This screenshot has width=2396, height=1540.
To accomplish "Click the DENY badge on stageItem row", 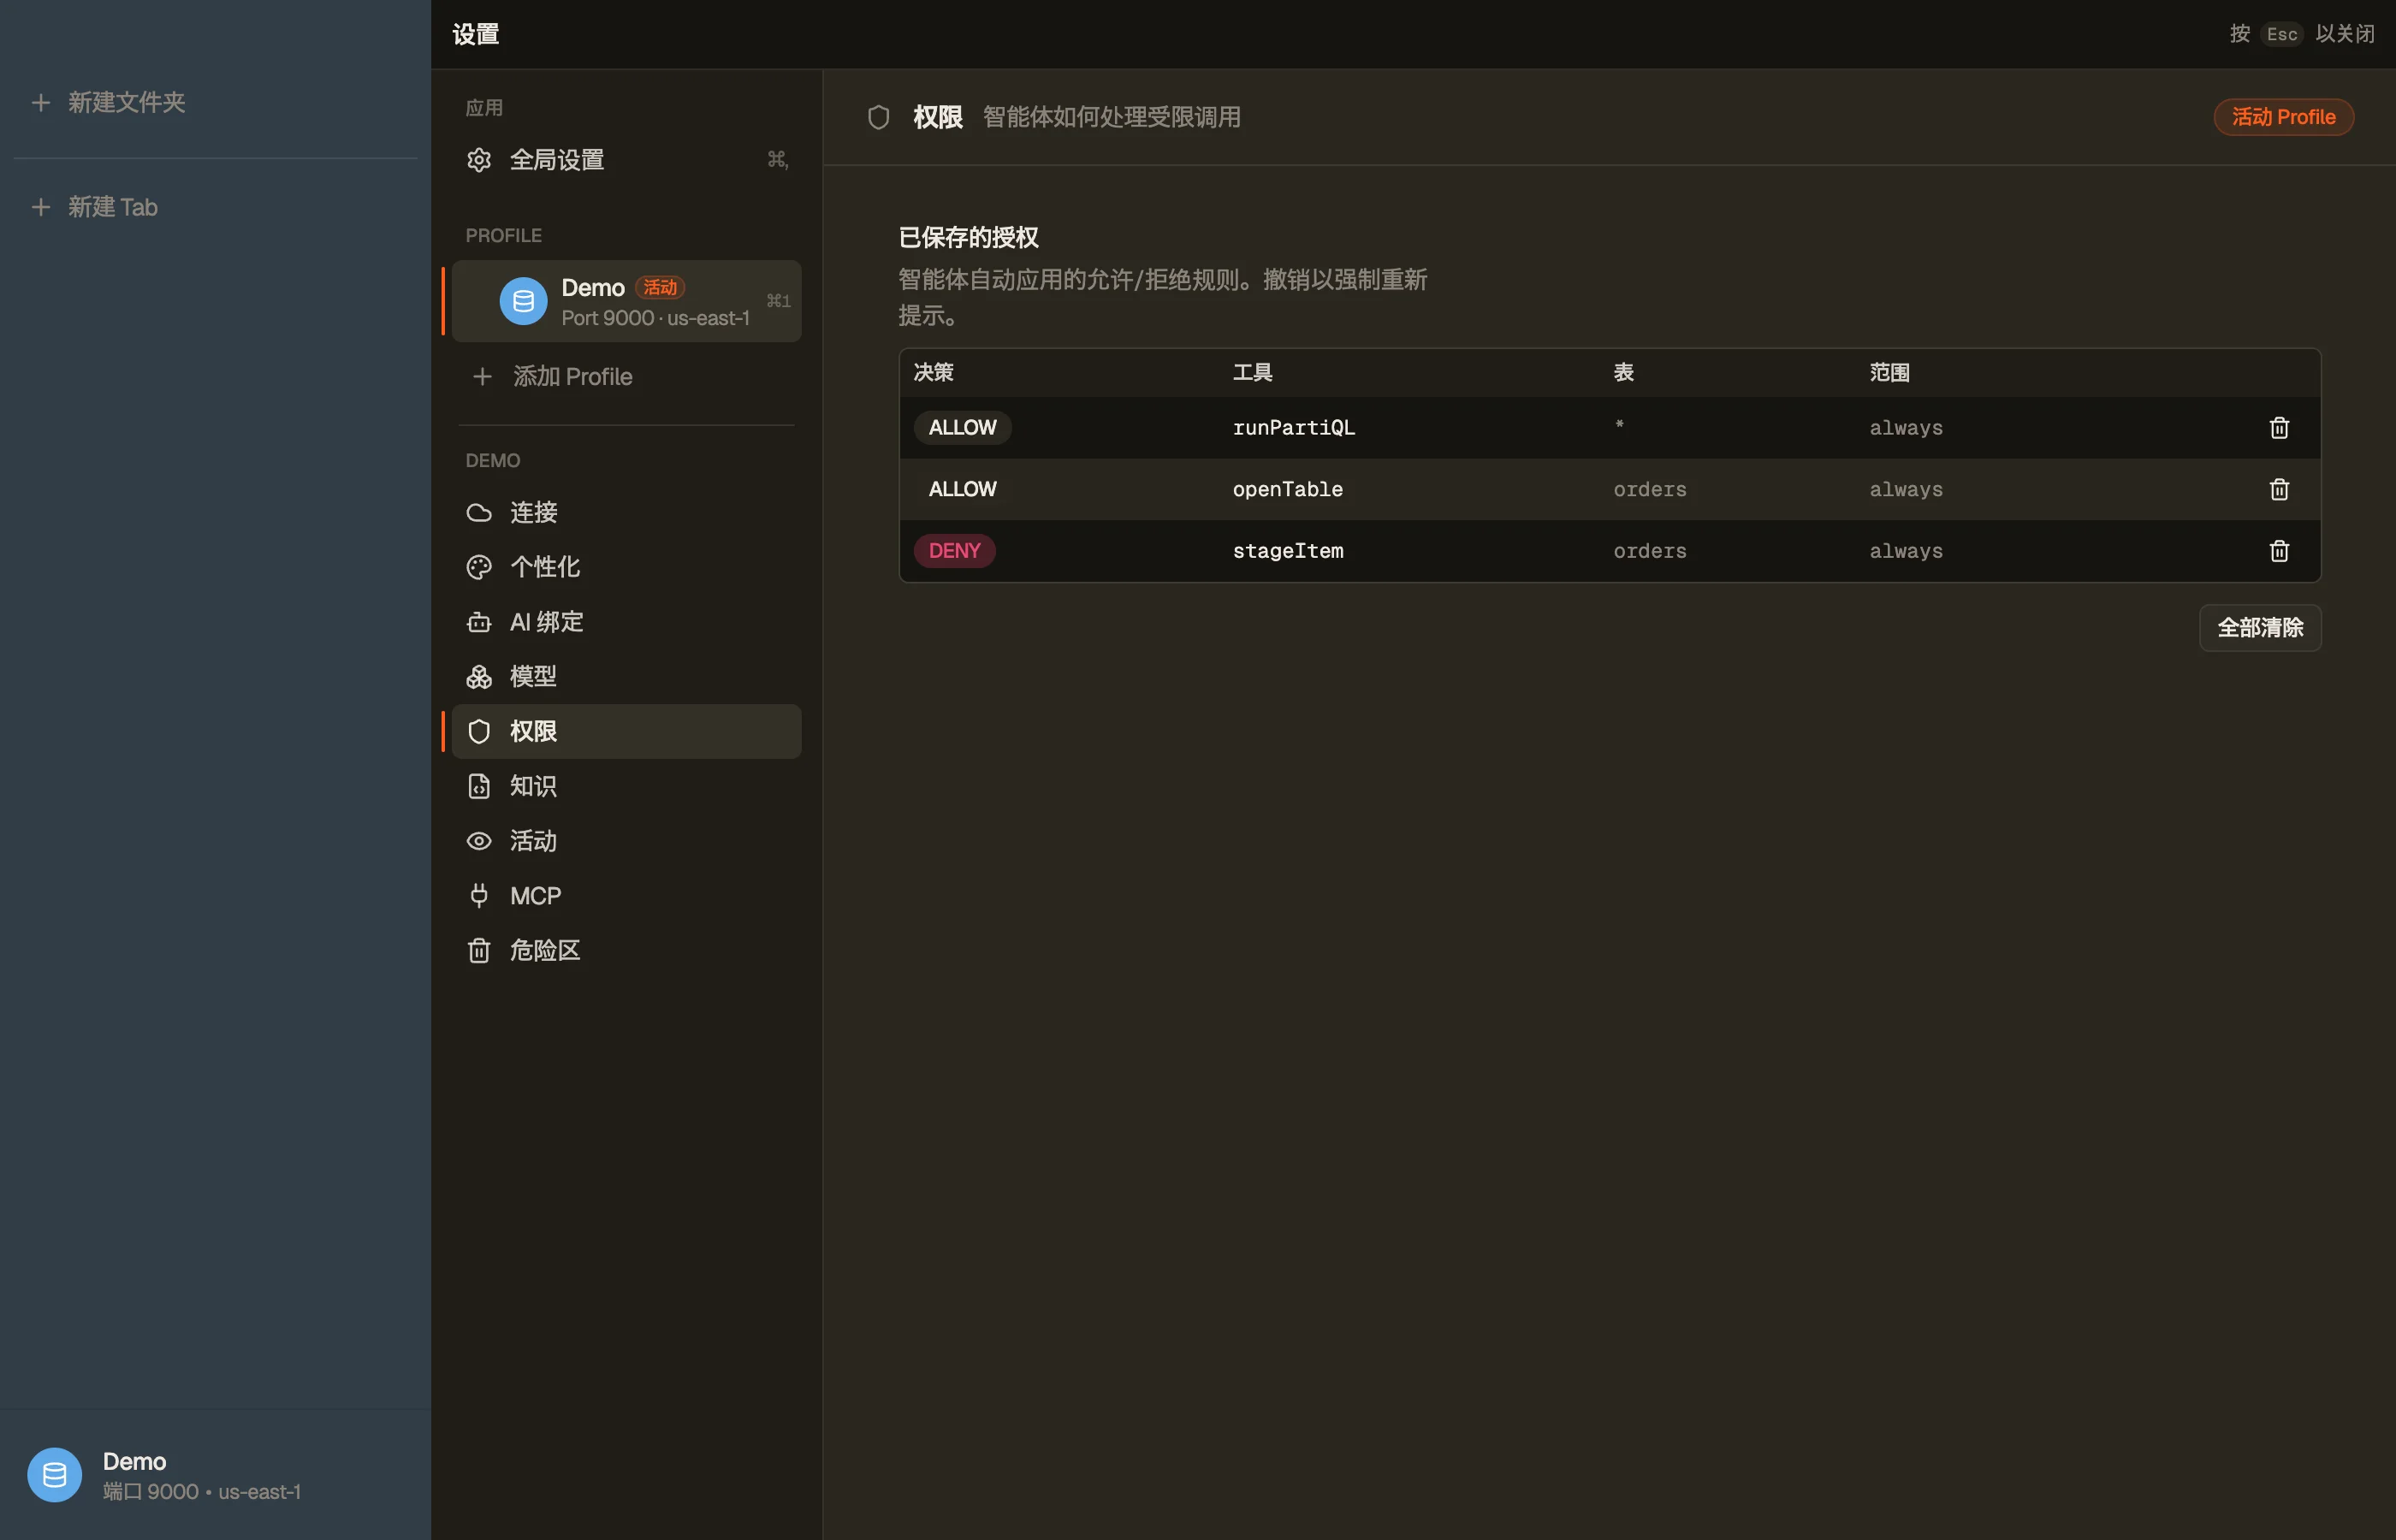I will point(954,551).
